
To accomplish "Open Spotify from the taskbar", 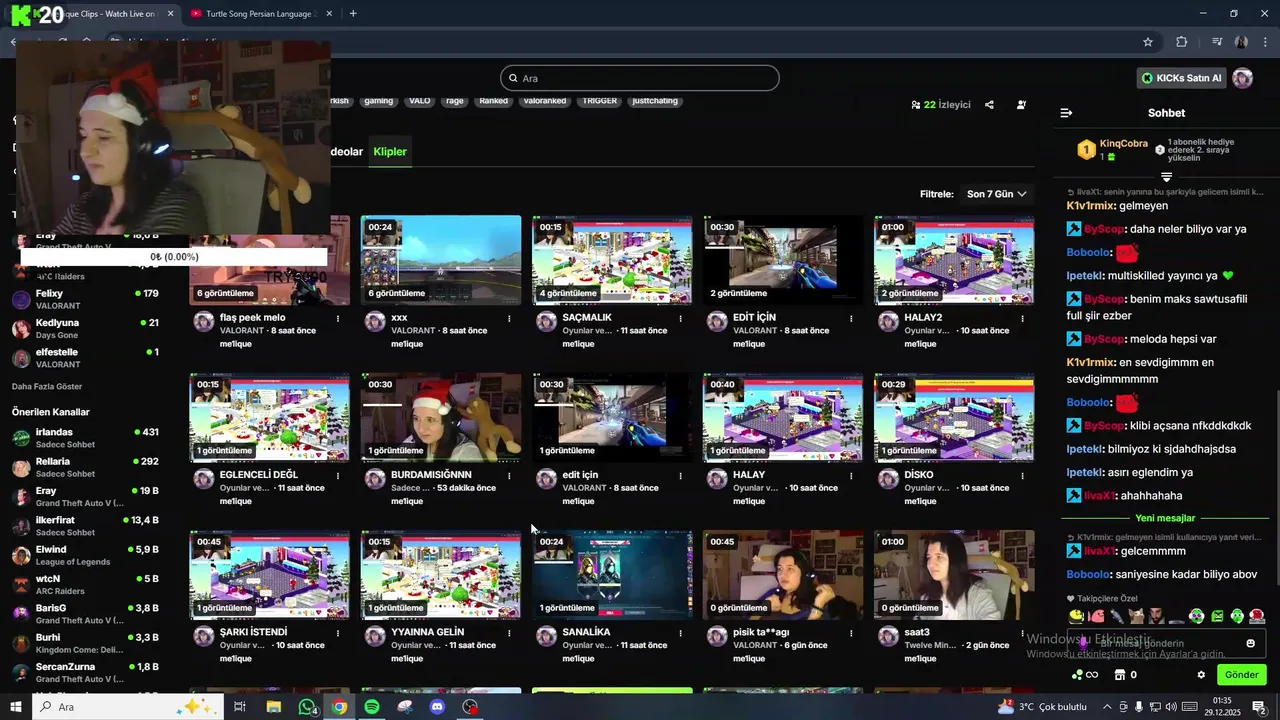I will tap(372, 707).
